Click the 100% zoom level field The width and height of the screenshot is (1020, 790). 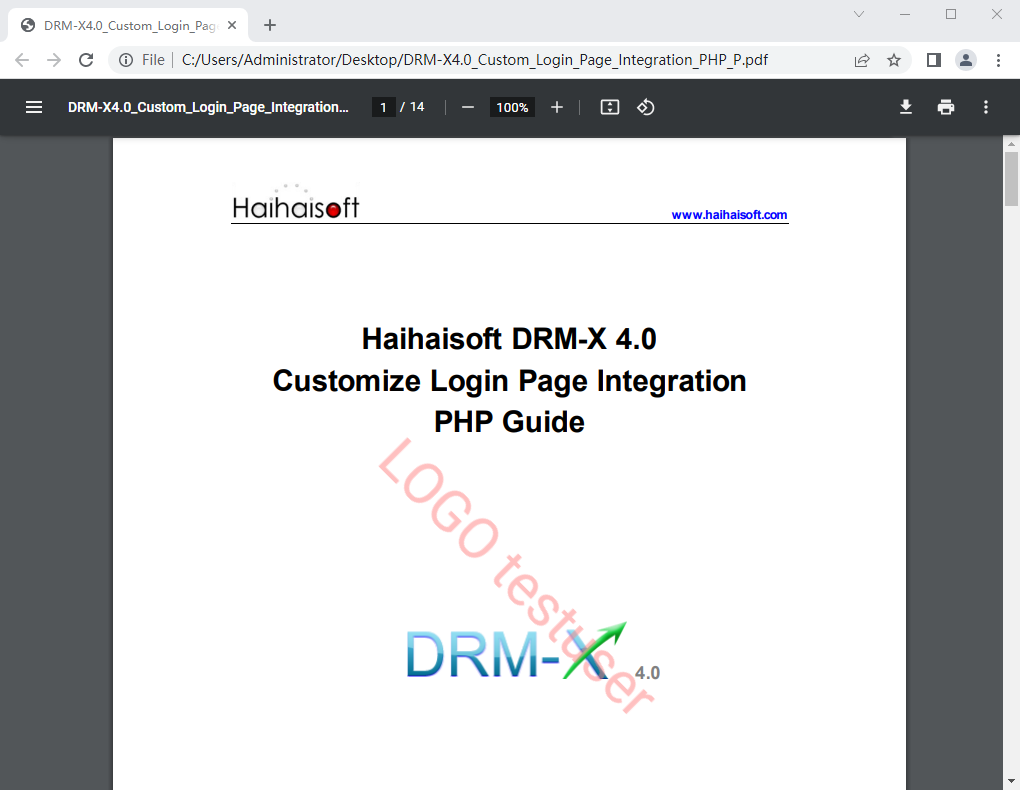(512, 107)
